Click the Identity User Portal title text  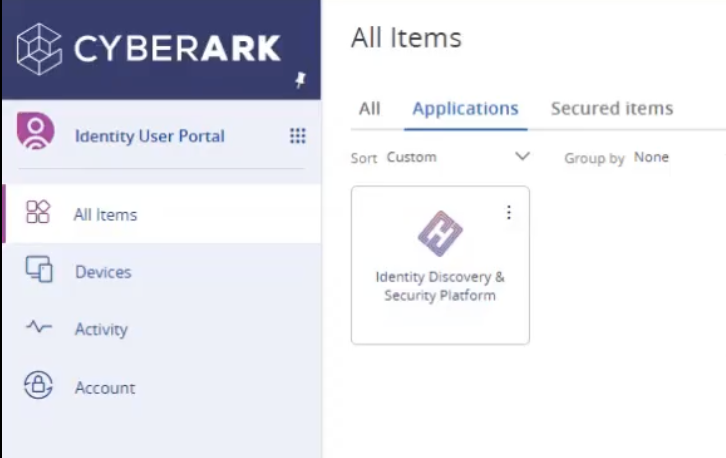point(150,136)
